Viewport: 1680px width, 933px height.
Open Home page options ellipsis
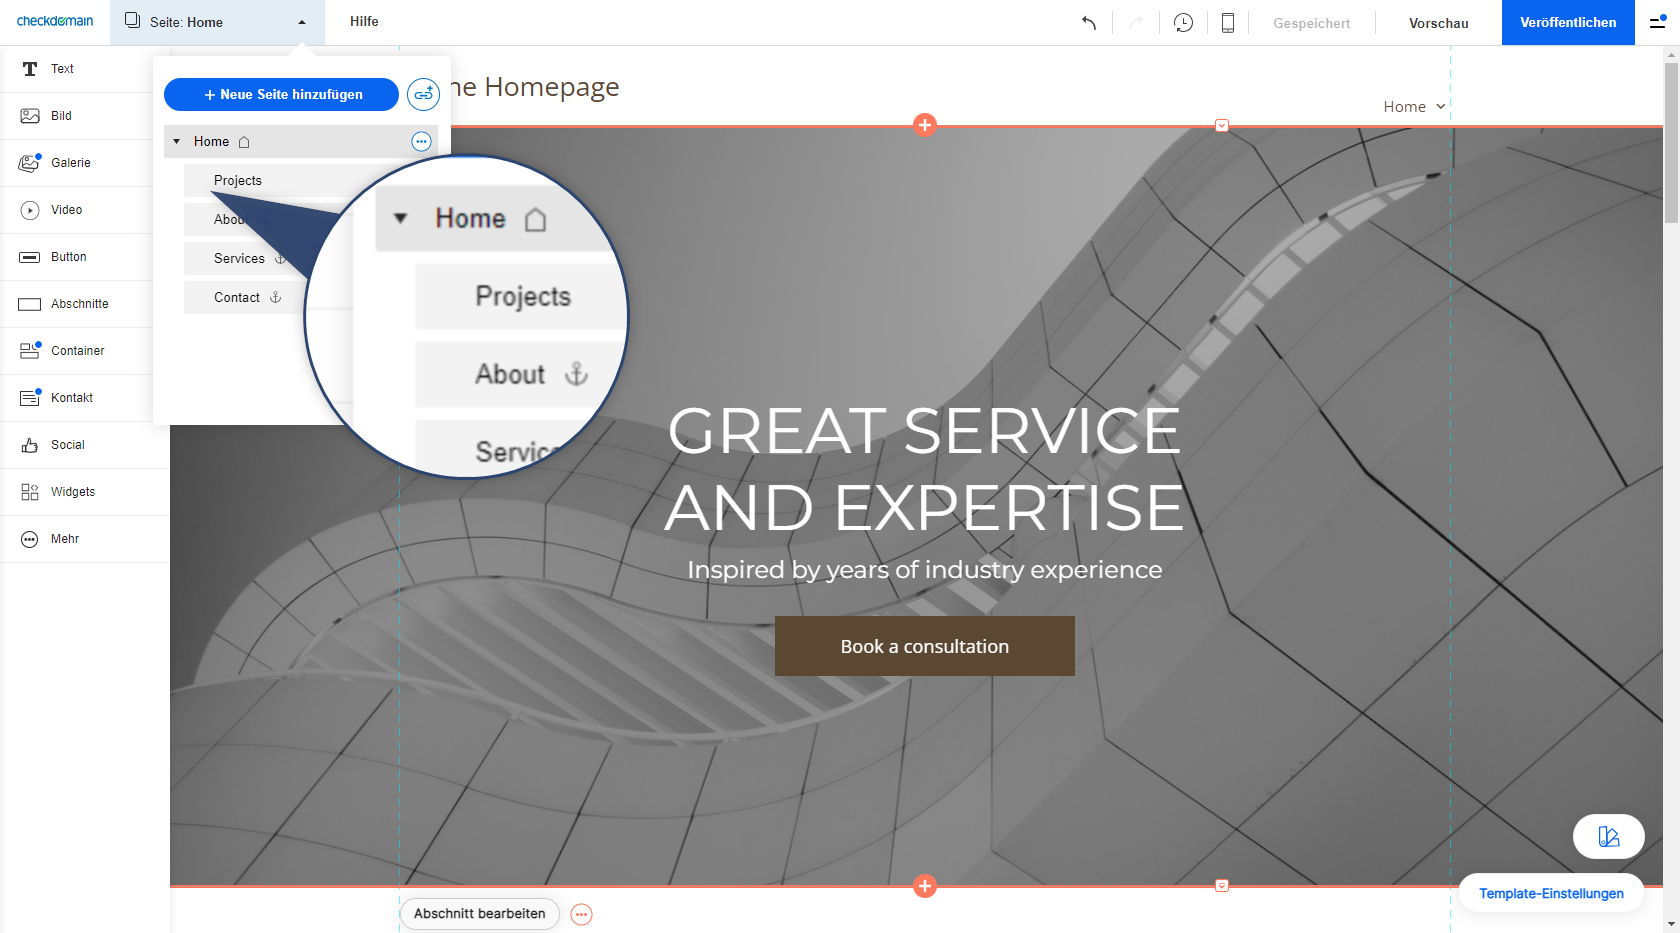coord(421,142)
